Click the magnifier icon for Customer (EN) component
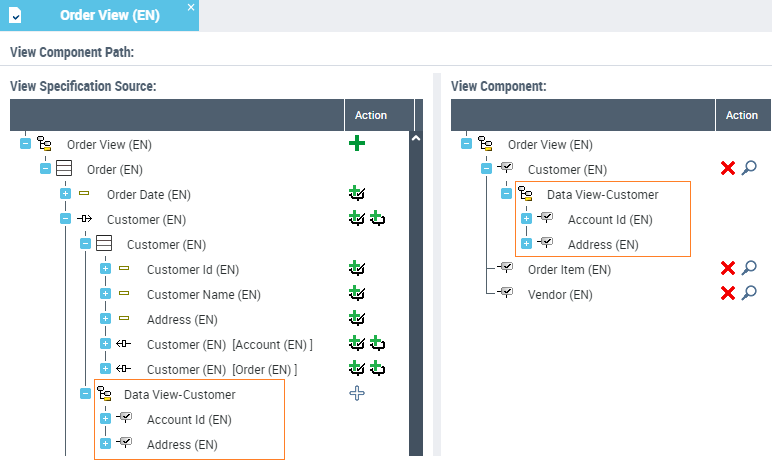 [749, 168]
